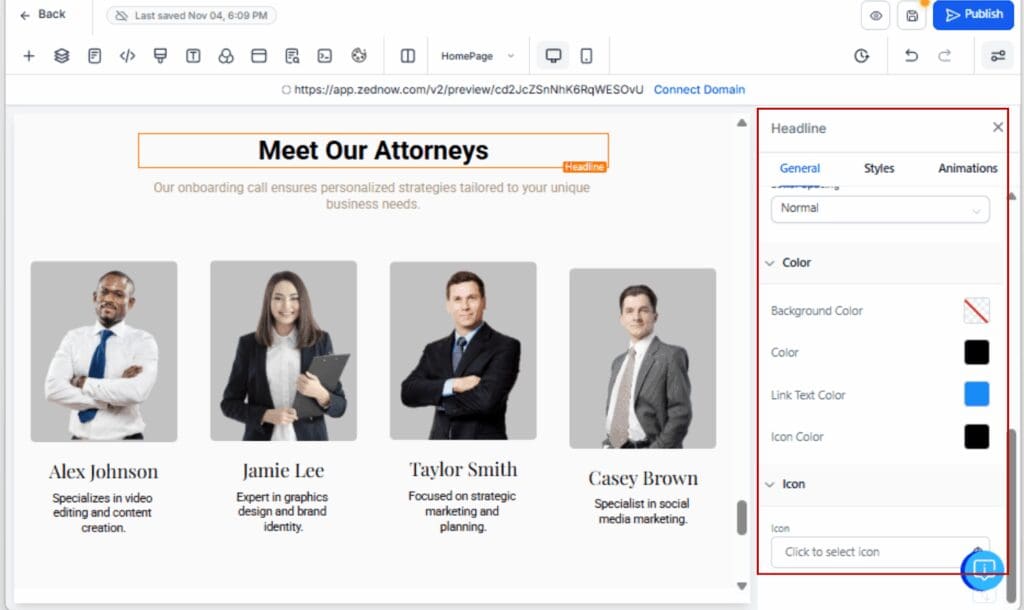
Task: Open the HomePage page selector dropdown
Action: pos(478,57)
